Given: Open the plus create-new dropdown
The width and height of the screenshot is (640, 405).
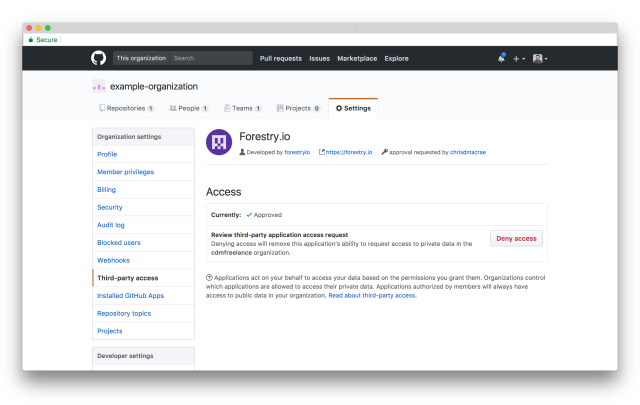Looking at the screenshot, I should 519,58.
